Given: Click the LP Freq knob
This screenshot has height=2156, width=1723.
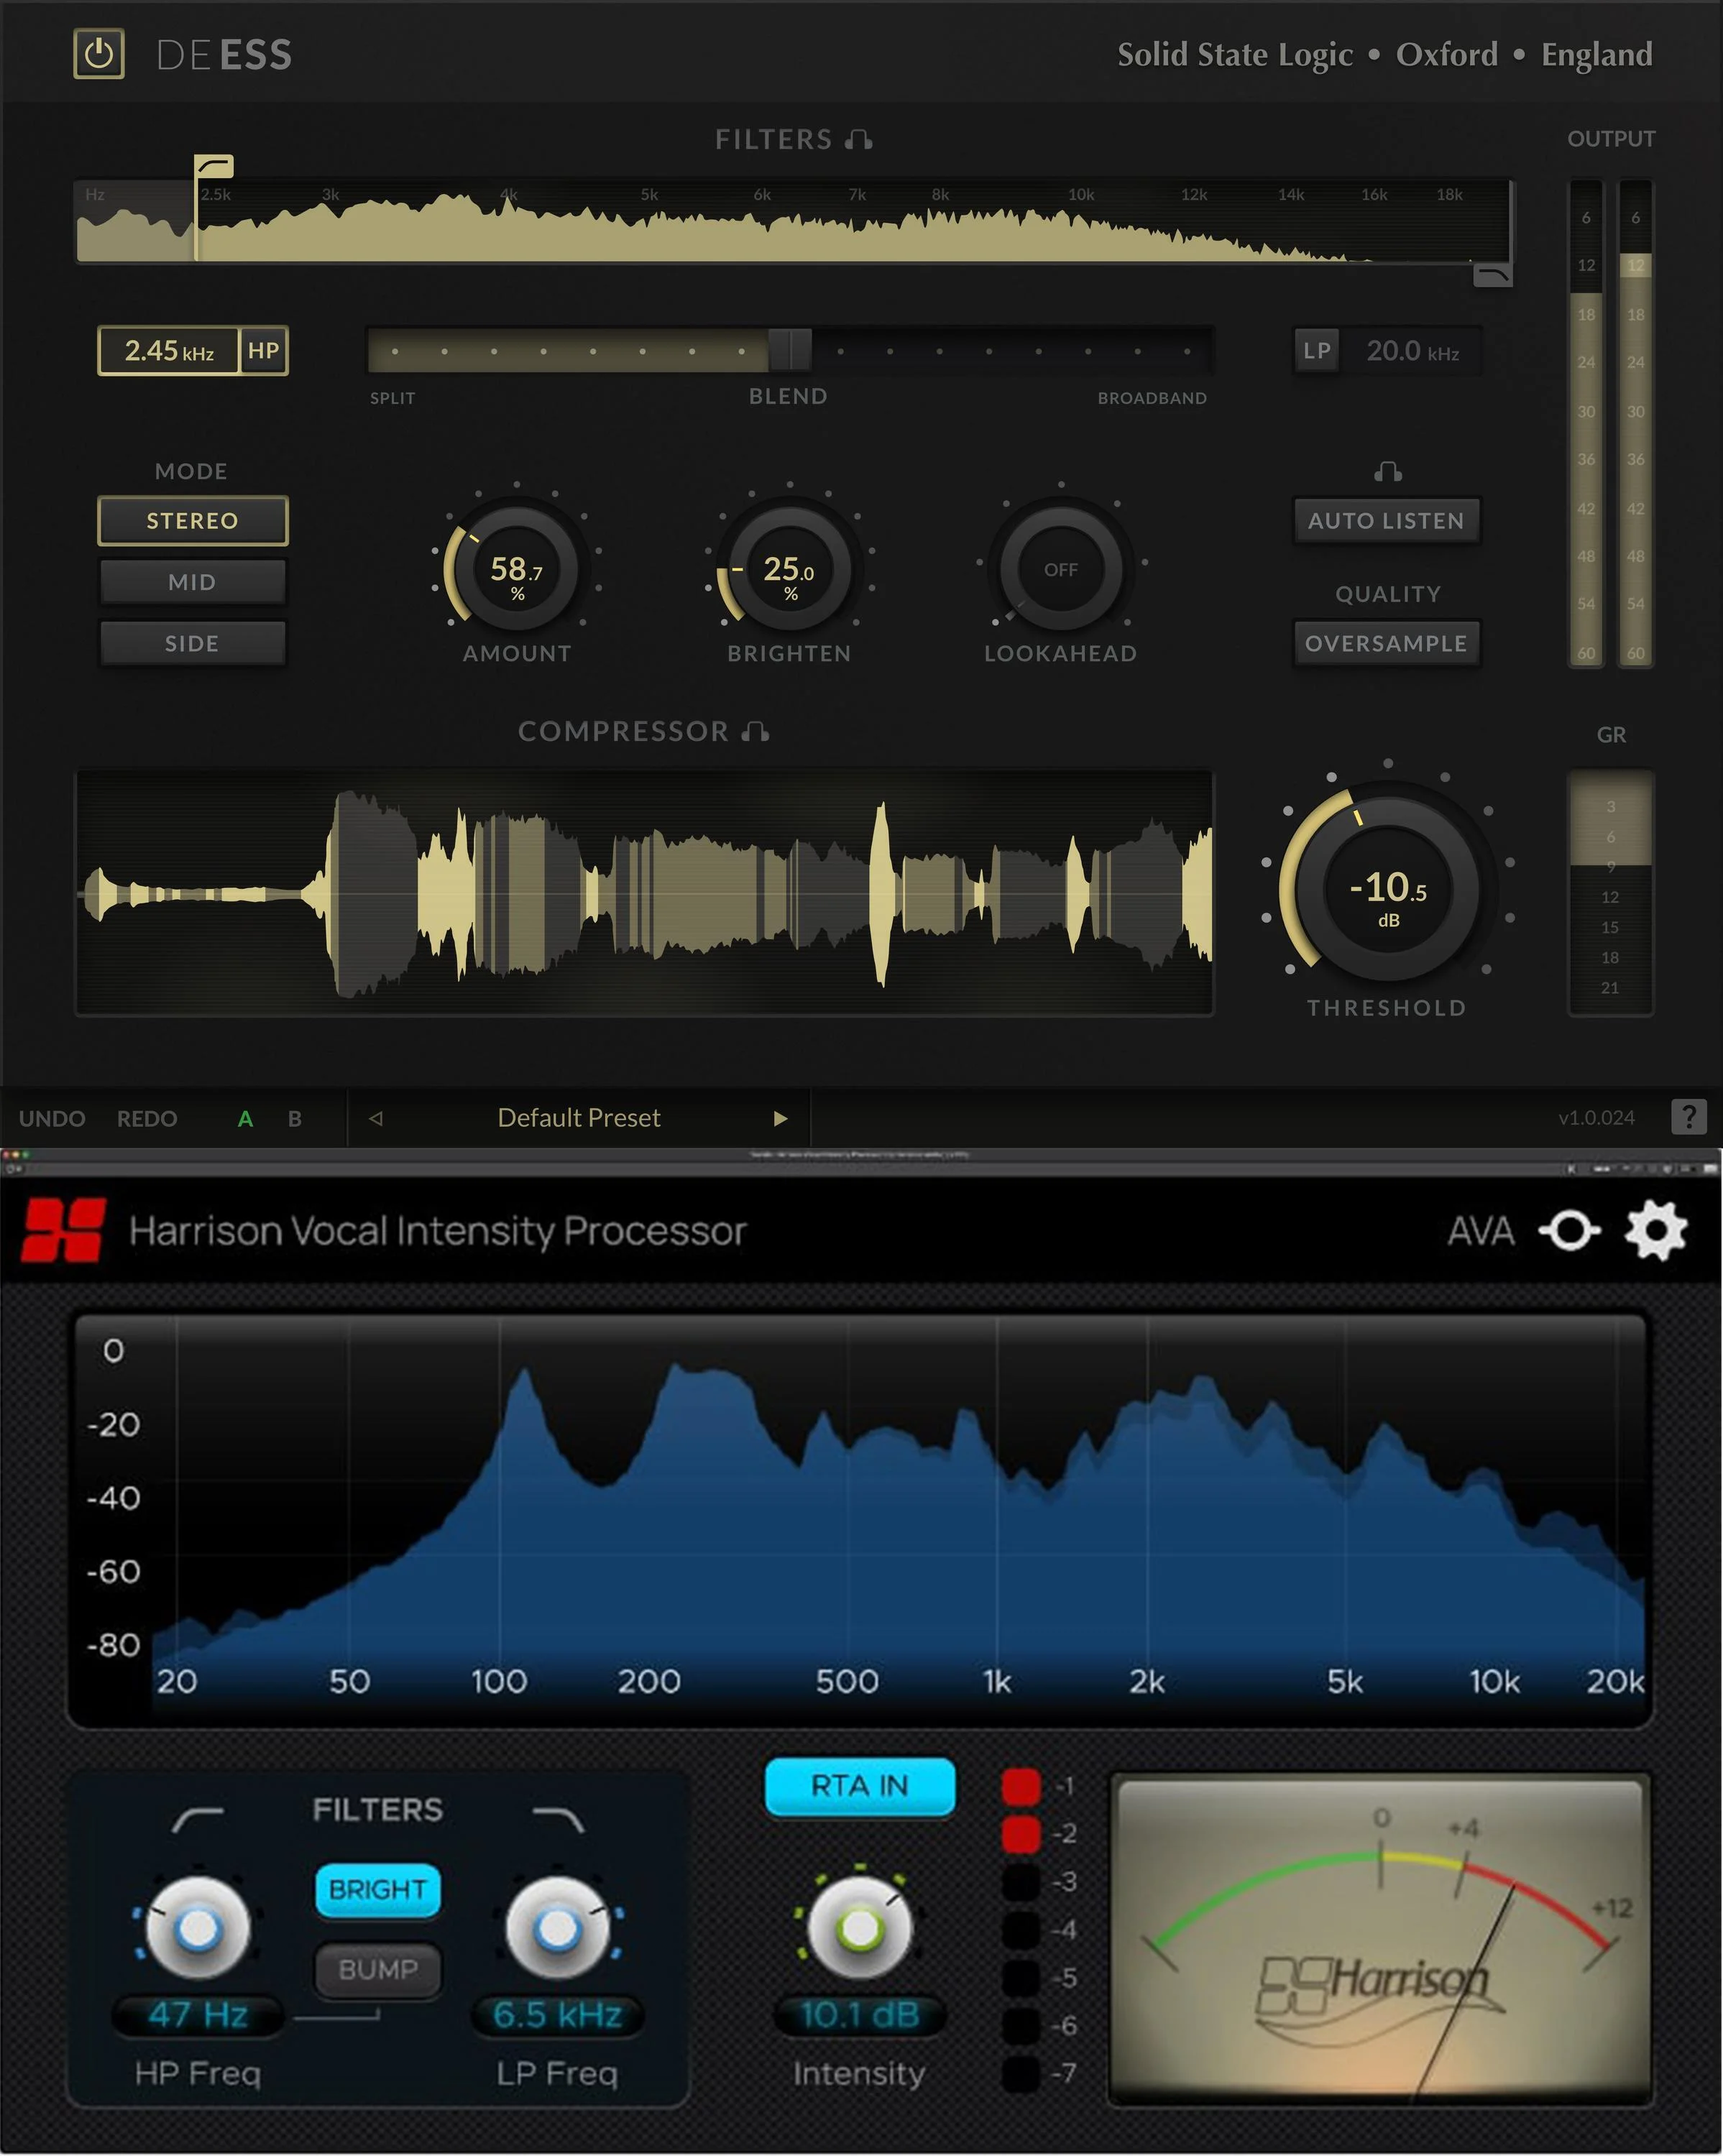Looking at the screenshot, I should click(x=557, y=1927).
